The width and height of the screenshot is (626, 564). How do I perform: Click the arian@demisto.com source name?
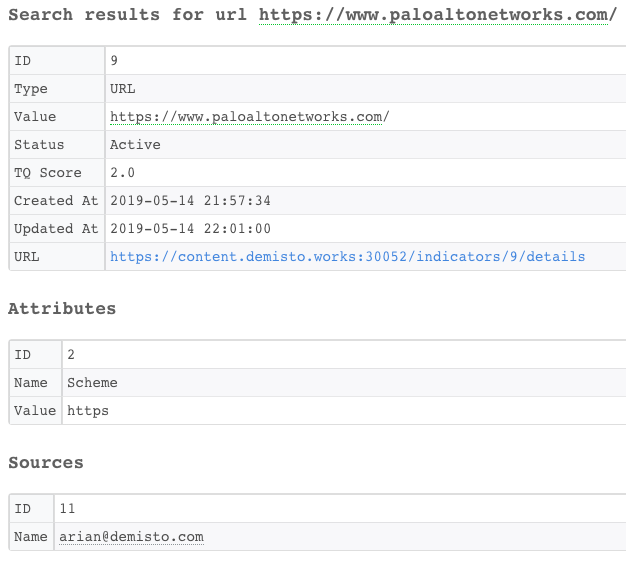(131, 536)
